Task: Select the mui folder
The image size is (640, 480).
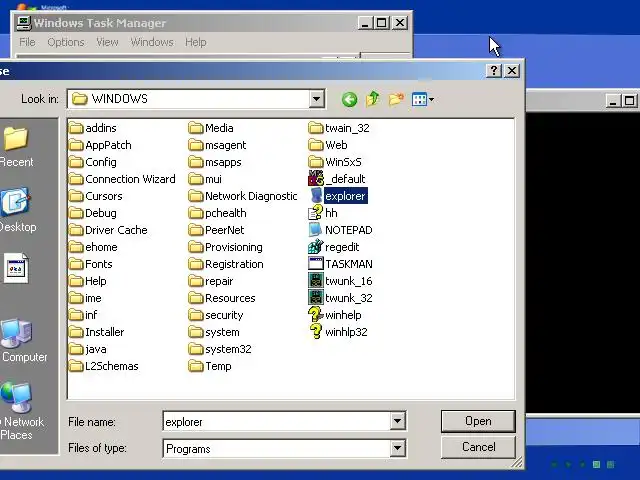Action: 205,179
